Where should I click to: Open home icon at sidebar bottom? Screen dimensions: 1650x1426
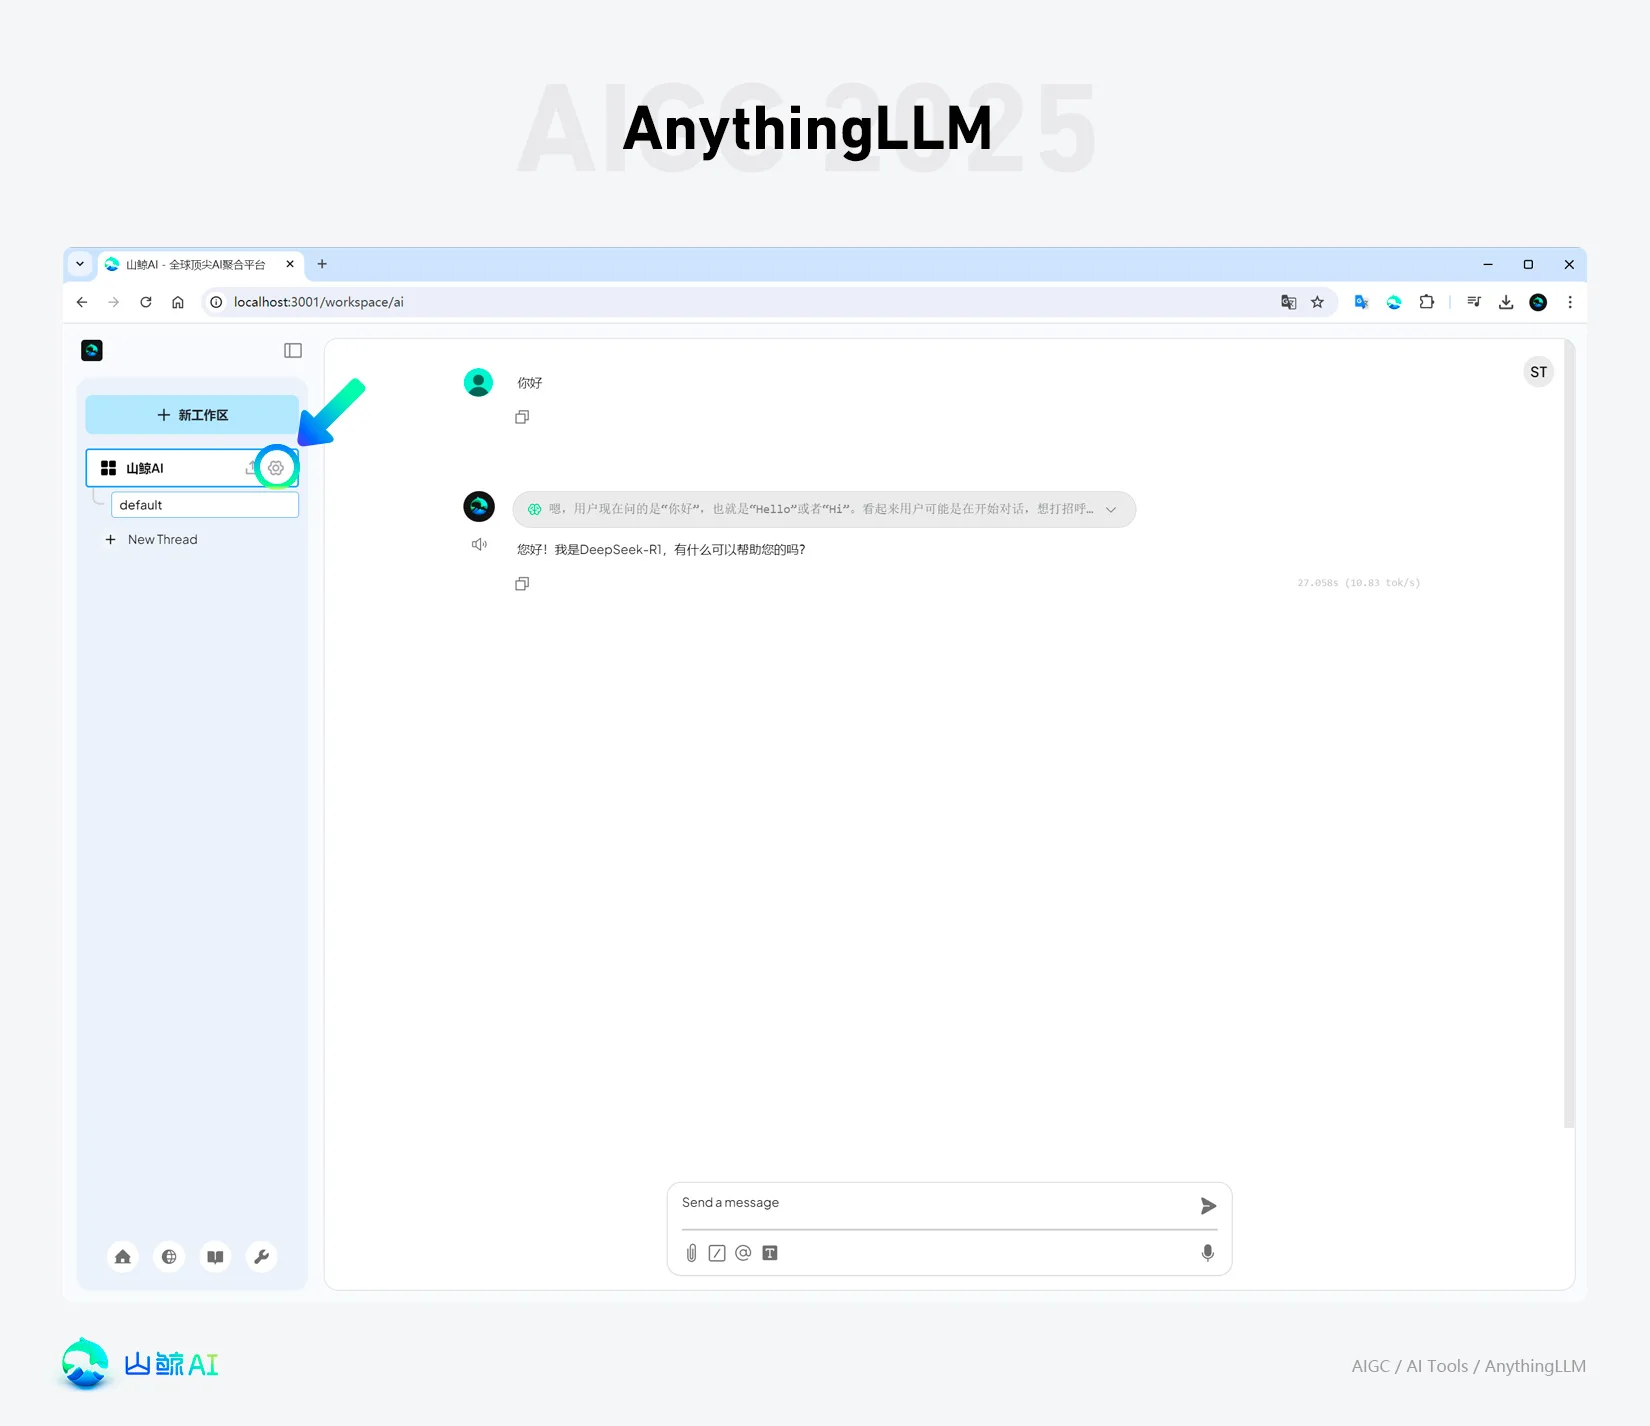[x=123, y=1257]
